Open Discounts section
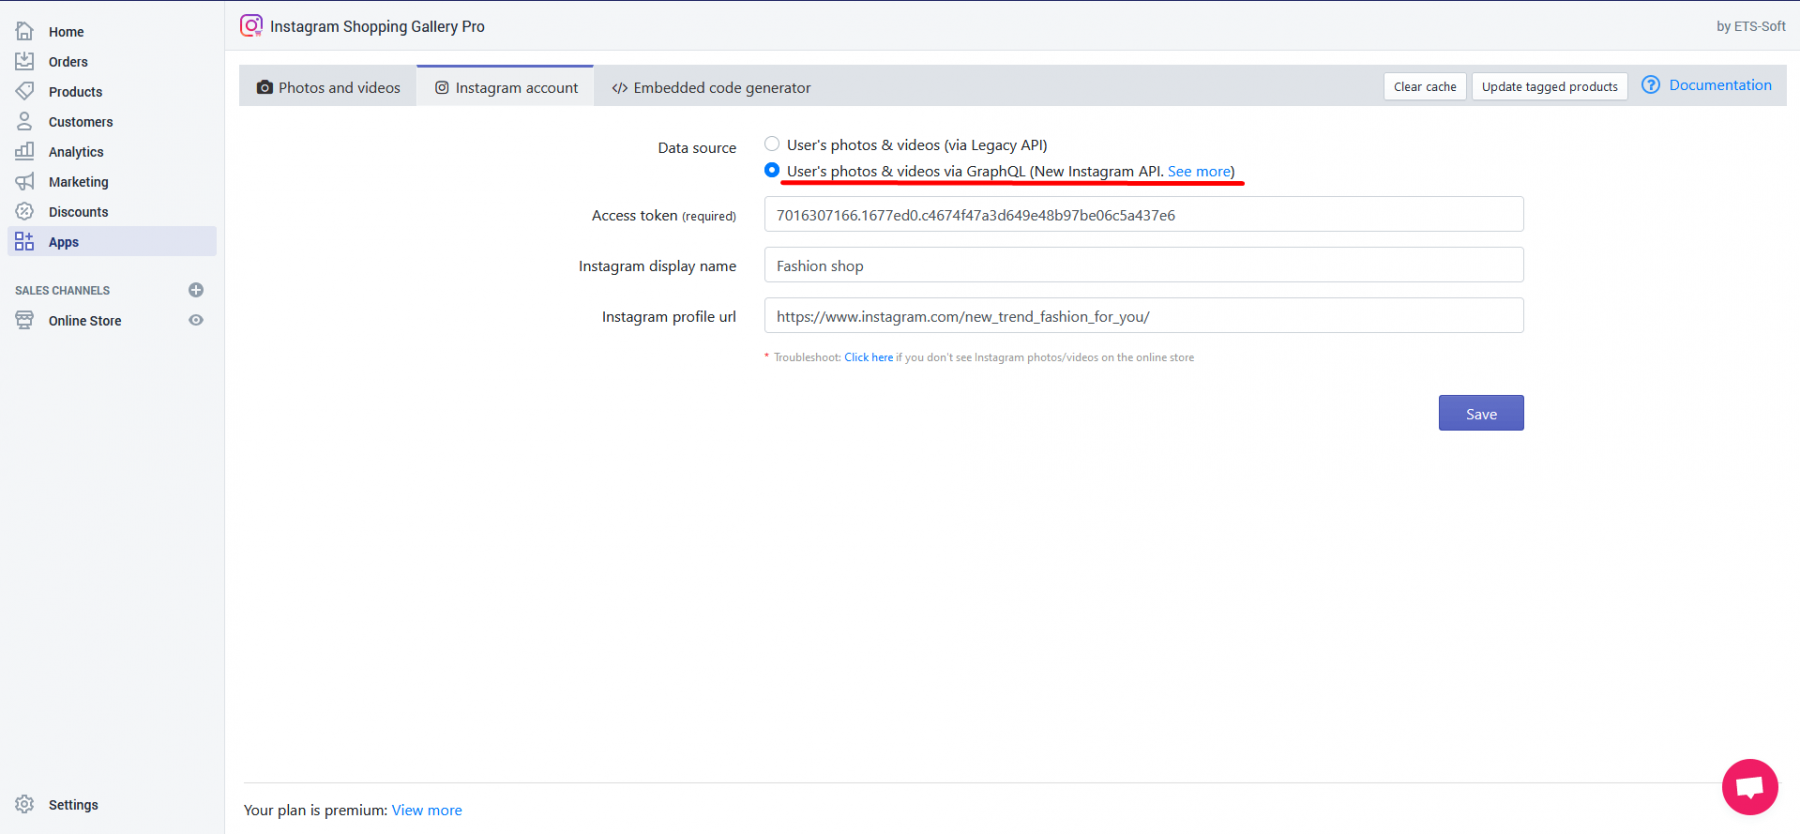The width and height of the screenshot is (1800, 834). (78, 212)
